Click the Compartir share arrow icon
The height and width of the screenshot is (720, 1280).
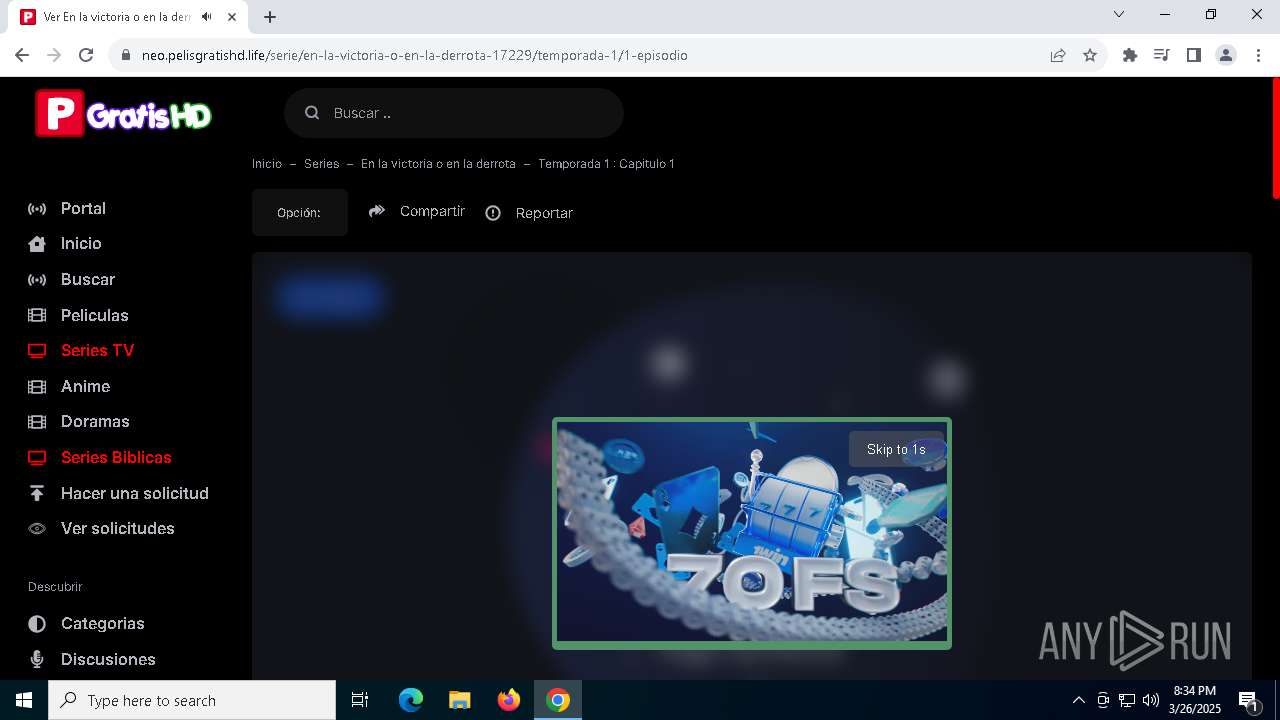pyautogui.click(x=377, y=211)
